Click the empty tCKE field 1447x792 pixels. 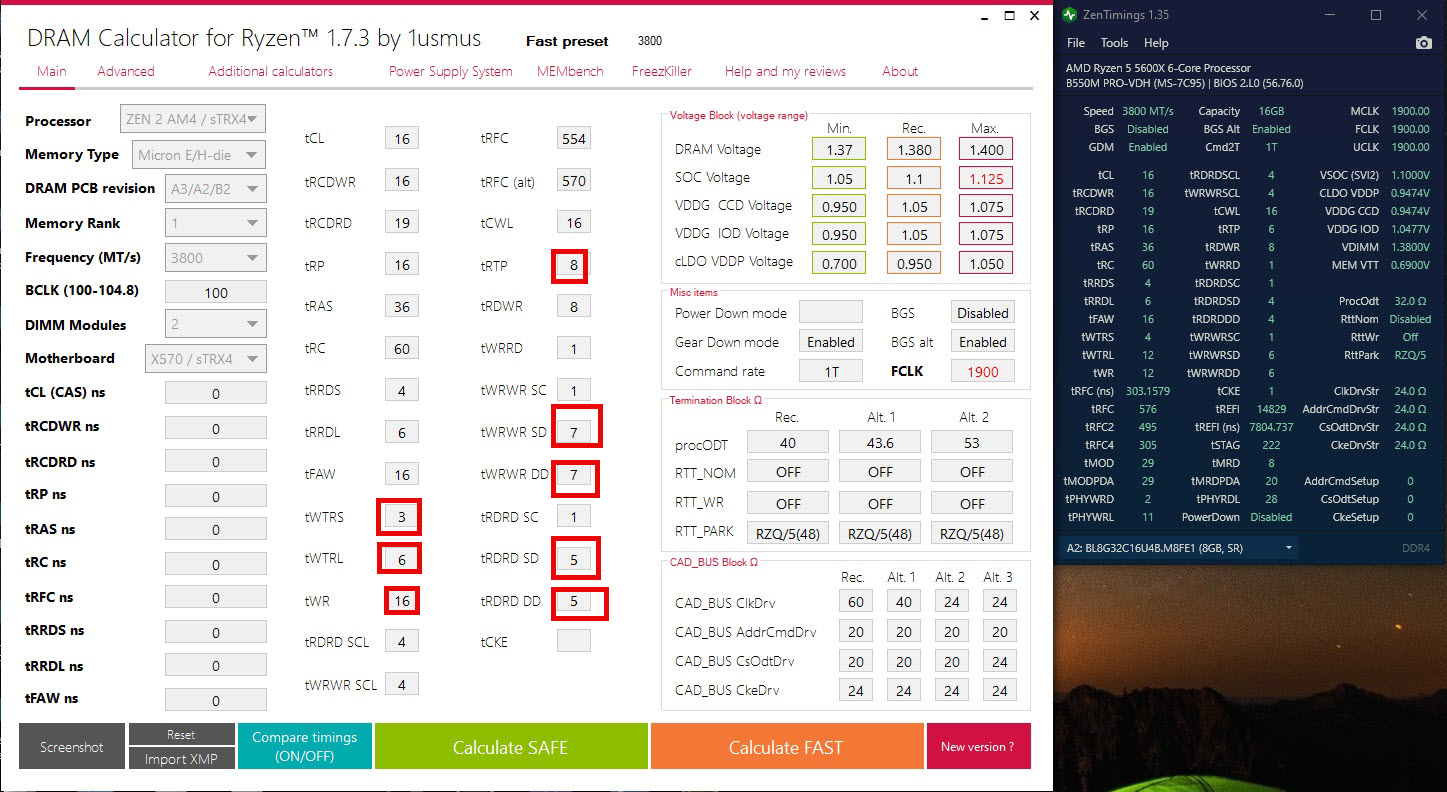pos(573,641)
